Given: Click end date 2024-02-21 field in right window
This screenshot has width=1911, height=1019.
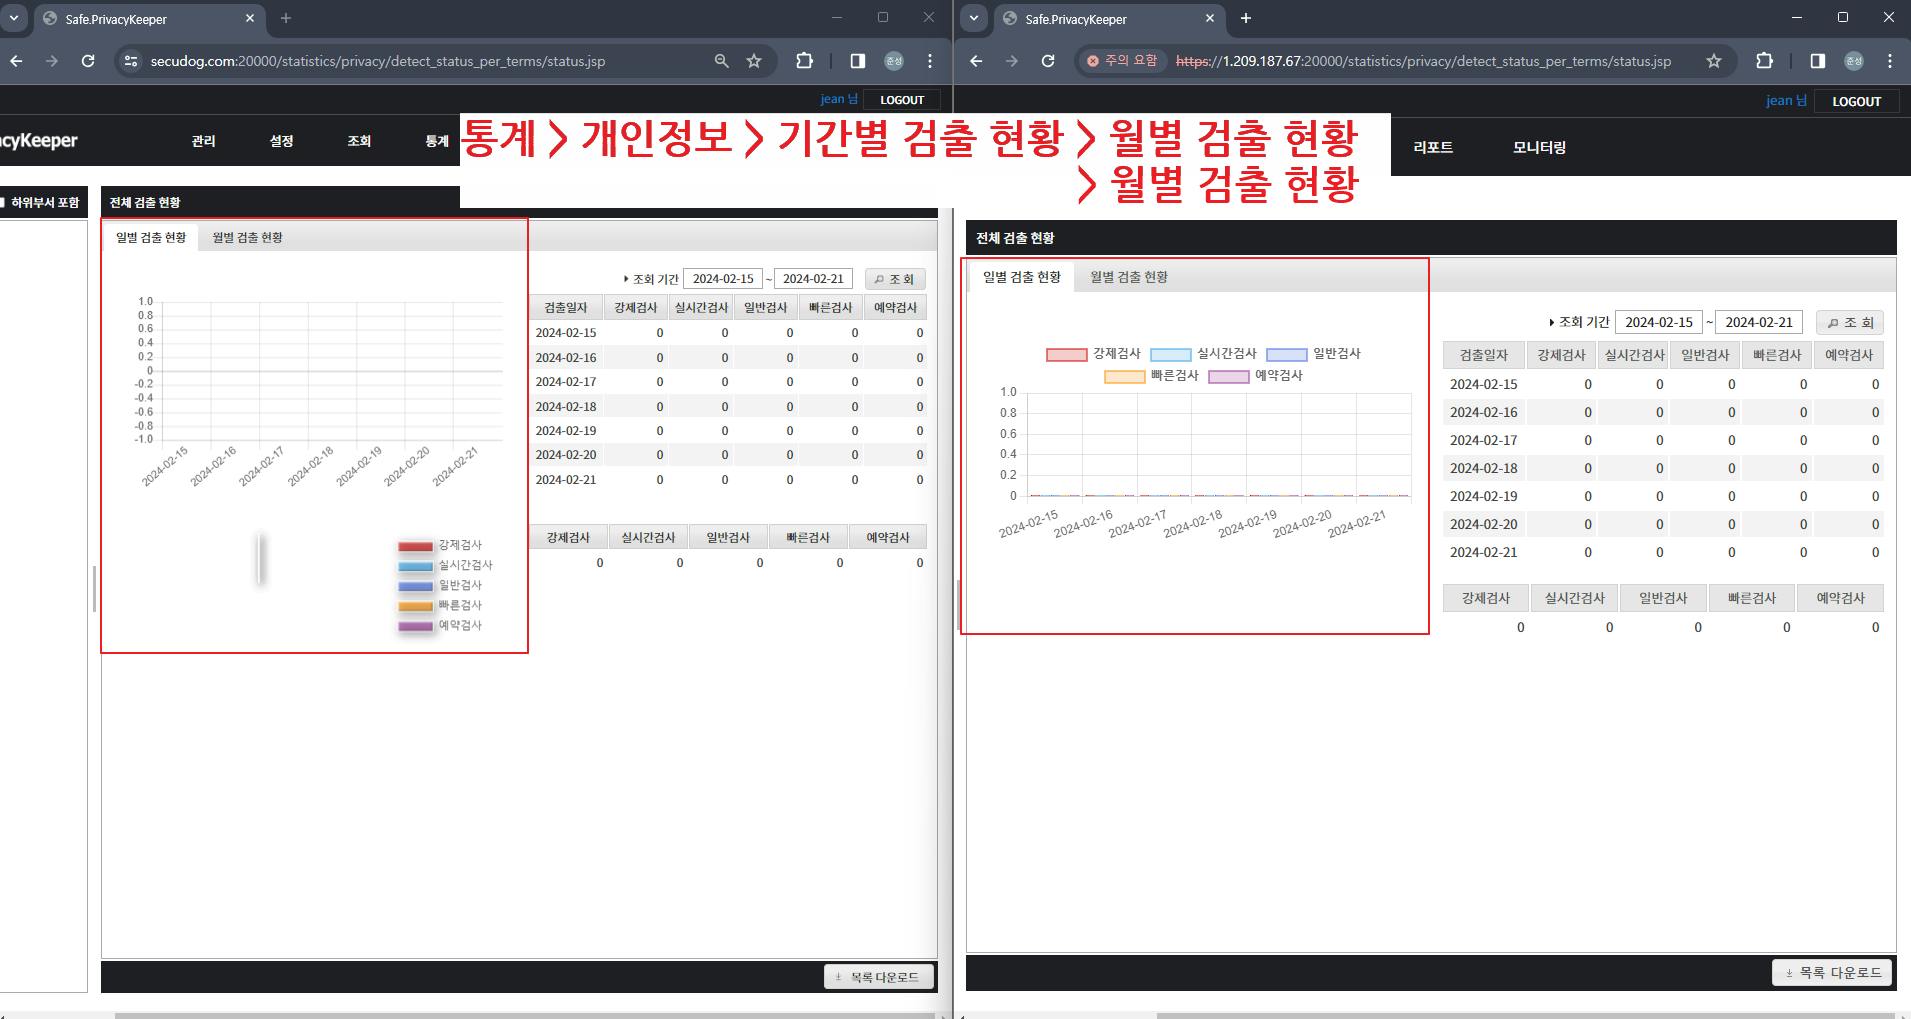Looking at the screenshot, I should click(1759, 322).
